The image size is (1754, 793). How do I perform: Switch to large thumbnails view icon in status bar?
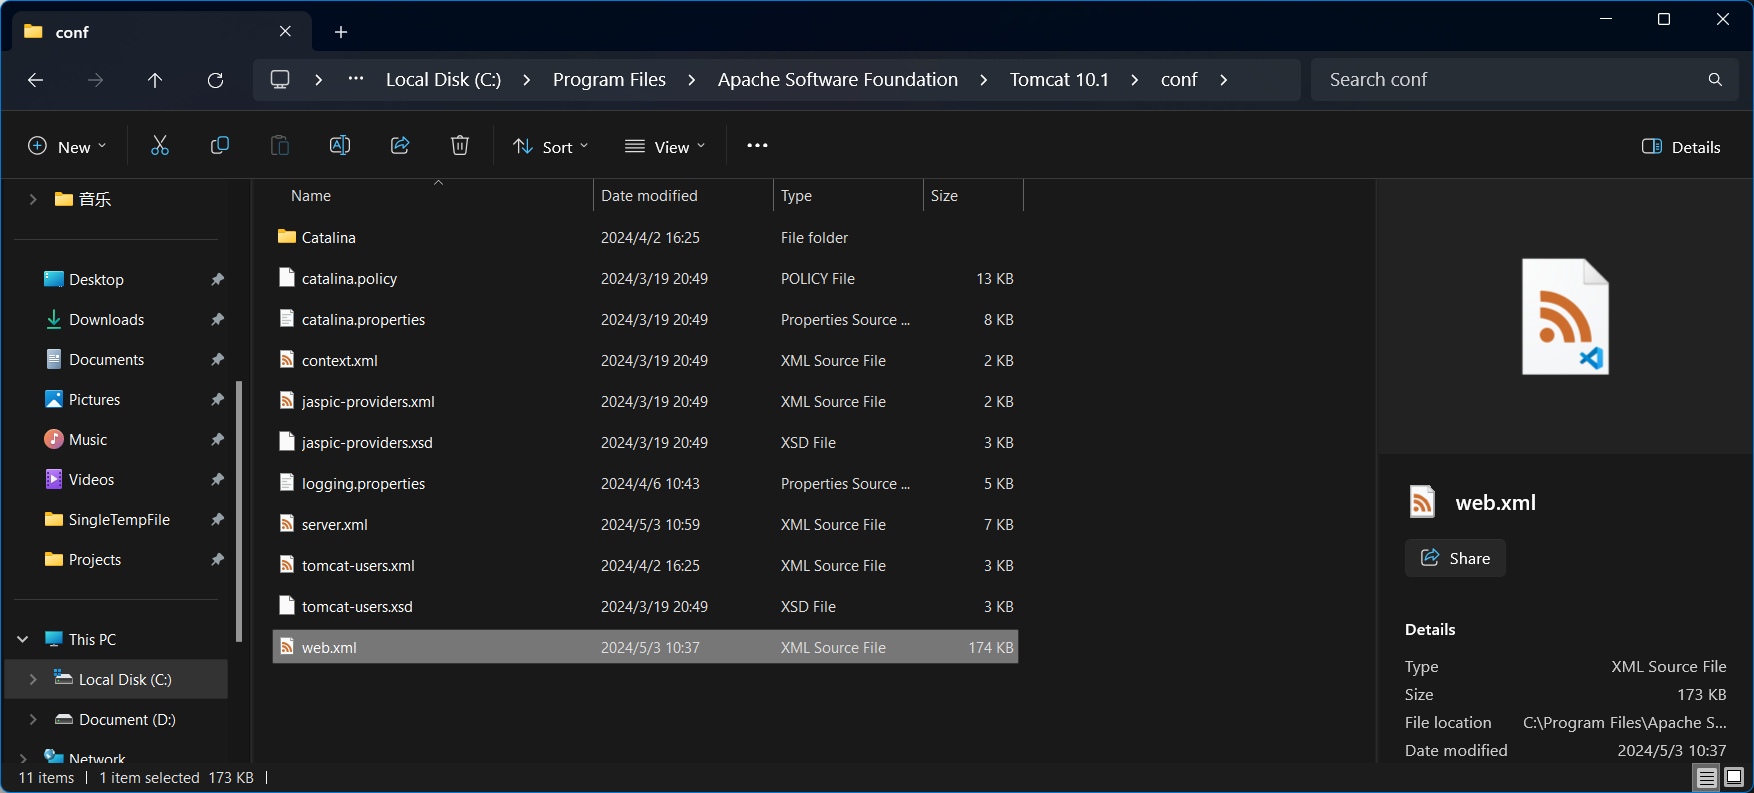coord(1734,777)
